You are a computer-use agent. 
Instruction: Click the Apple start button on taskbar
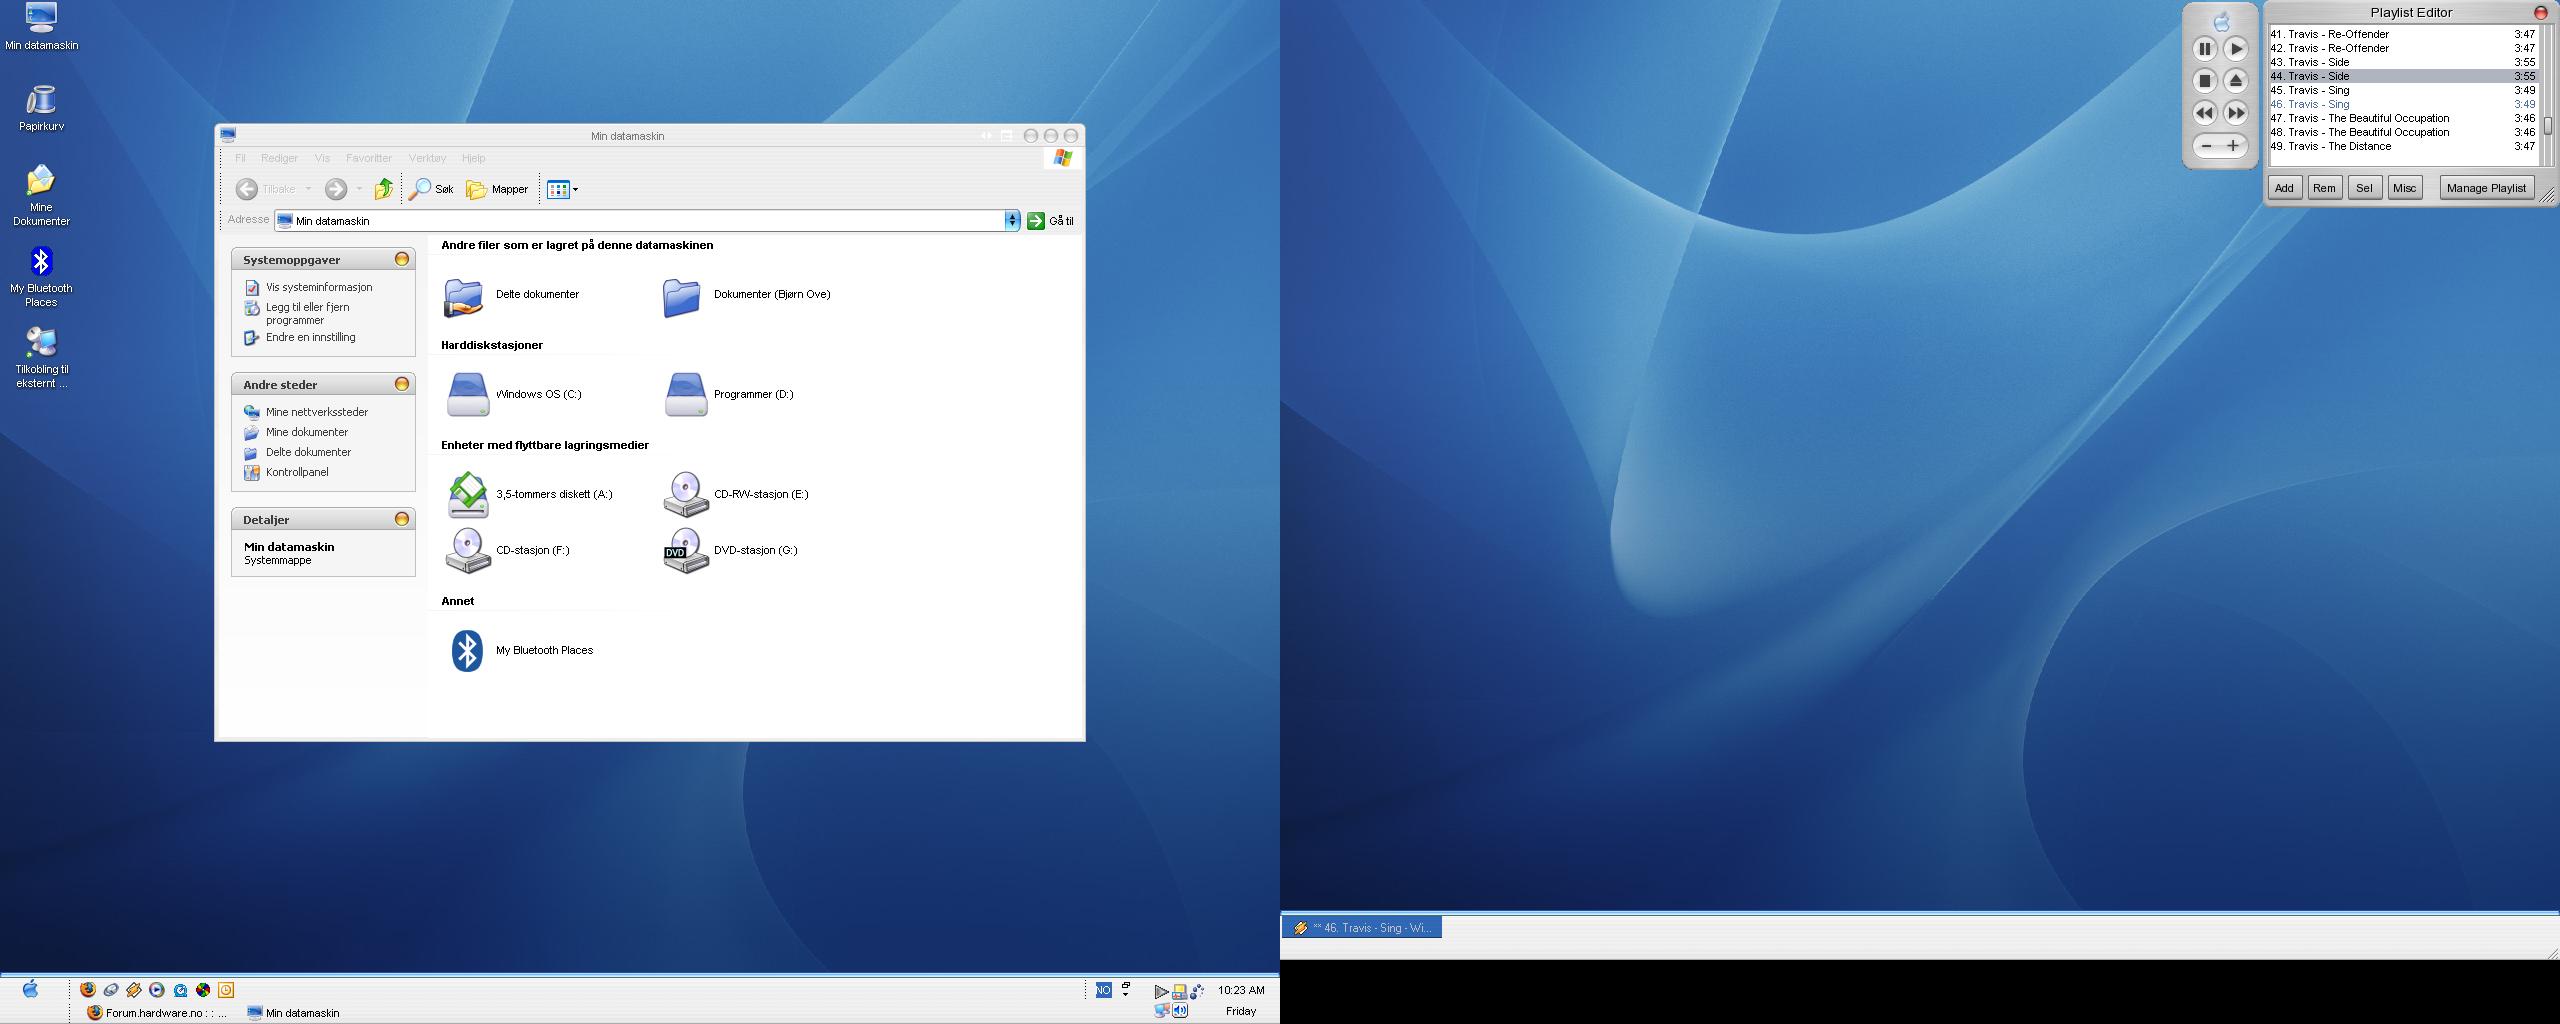point(31,989)
